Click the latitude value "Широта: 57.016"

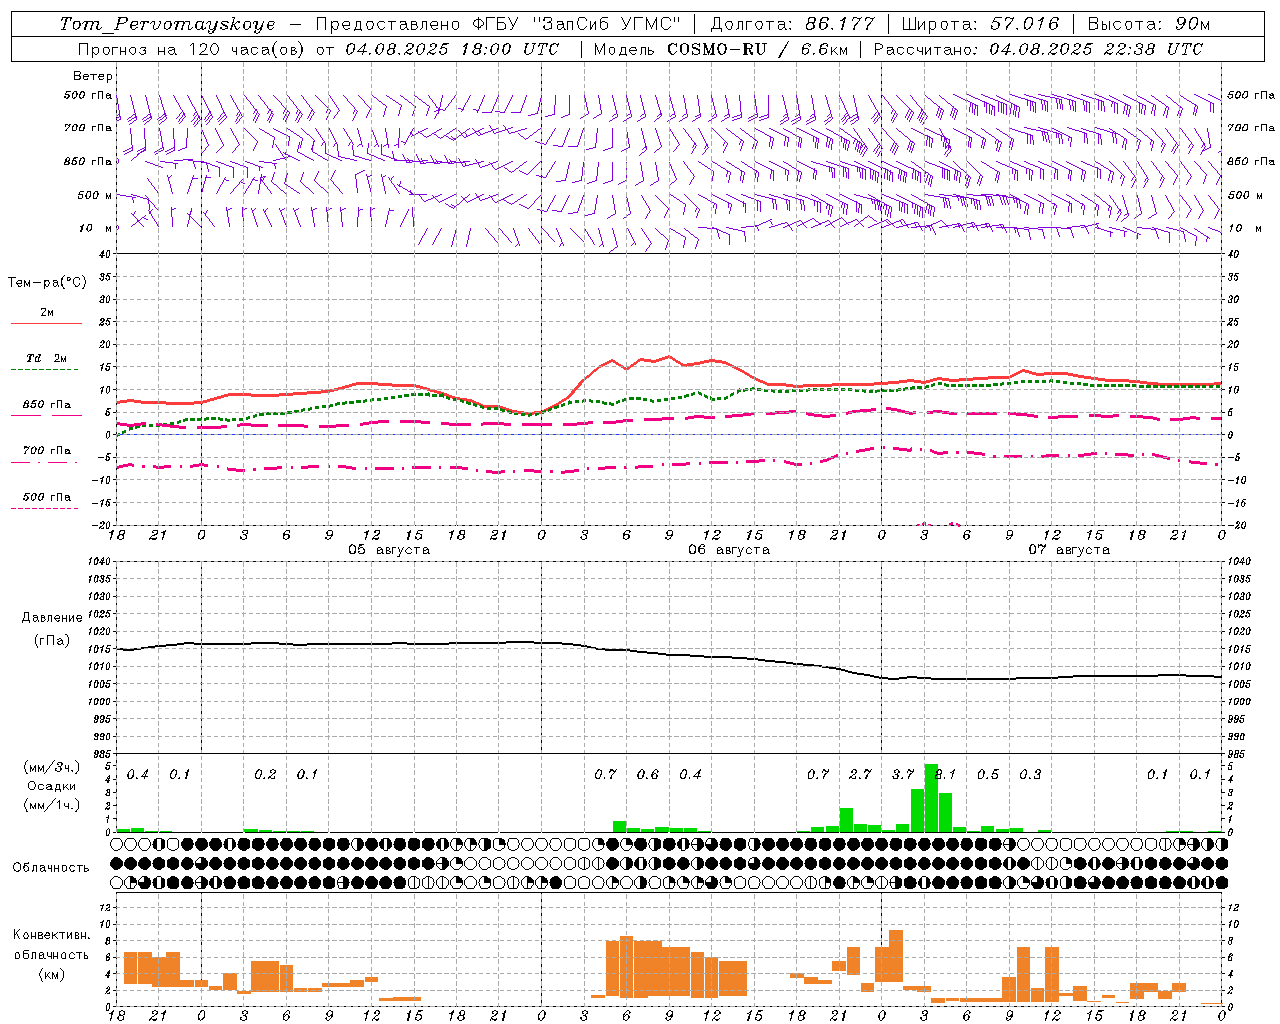click(x=980, y=24)
